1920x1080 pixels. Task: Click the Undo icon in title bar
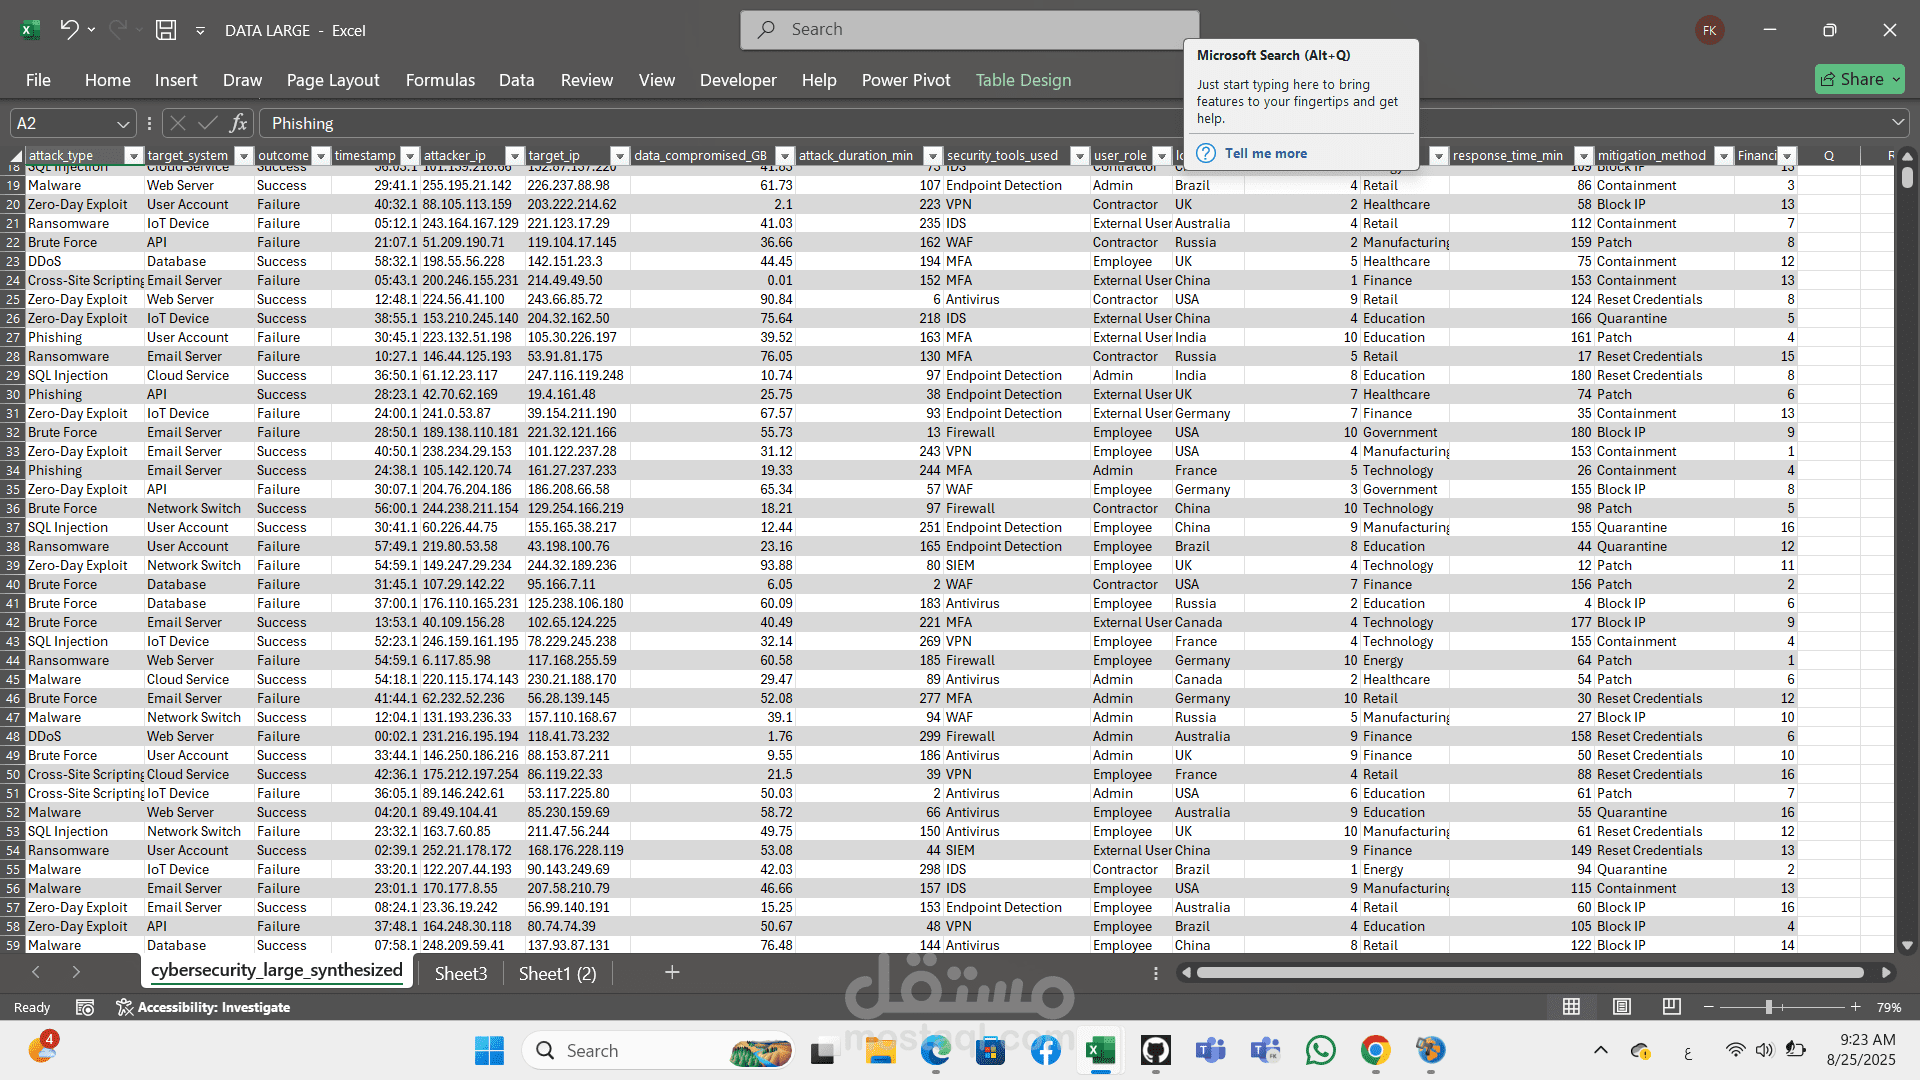[68, 30]
